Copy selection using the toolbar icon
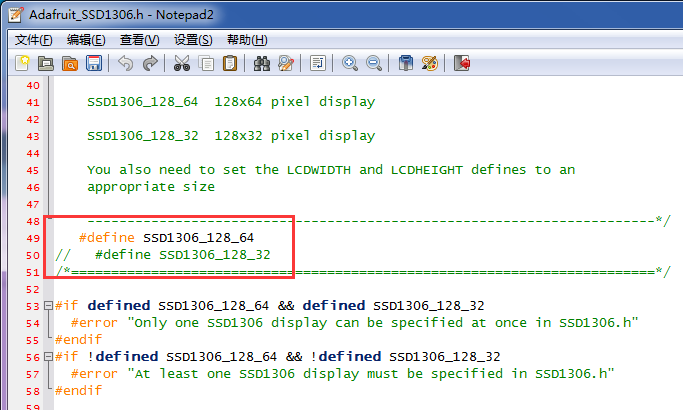This screenshot has width=683, height=410. pyautogui.click(x=206, y=63)
